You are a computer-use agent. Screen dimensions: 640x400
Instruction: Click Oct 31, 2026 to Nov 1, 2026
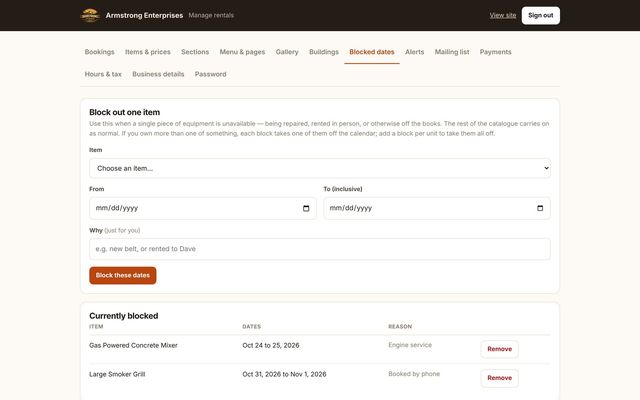pyautogui.click(x=284, y=374)
